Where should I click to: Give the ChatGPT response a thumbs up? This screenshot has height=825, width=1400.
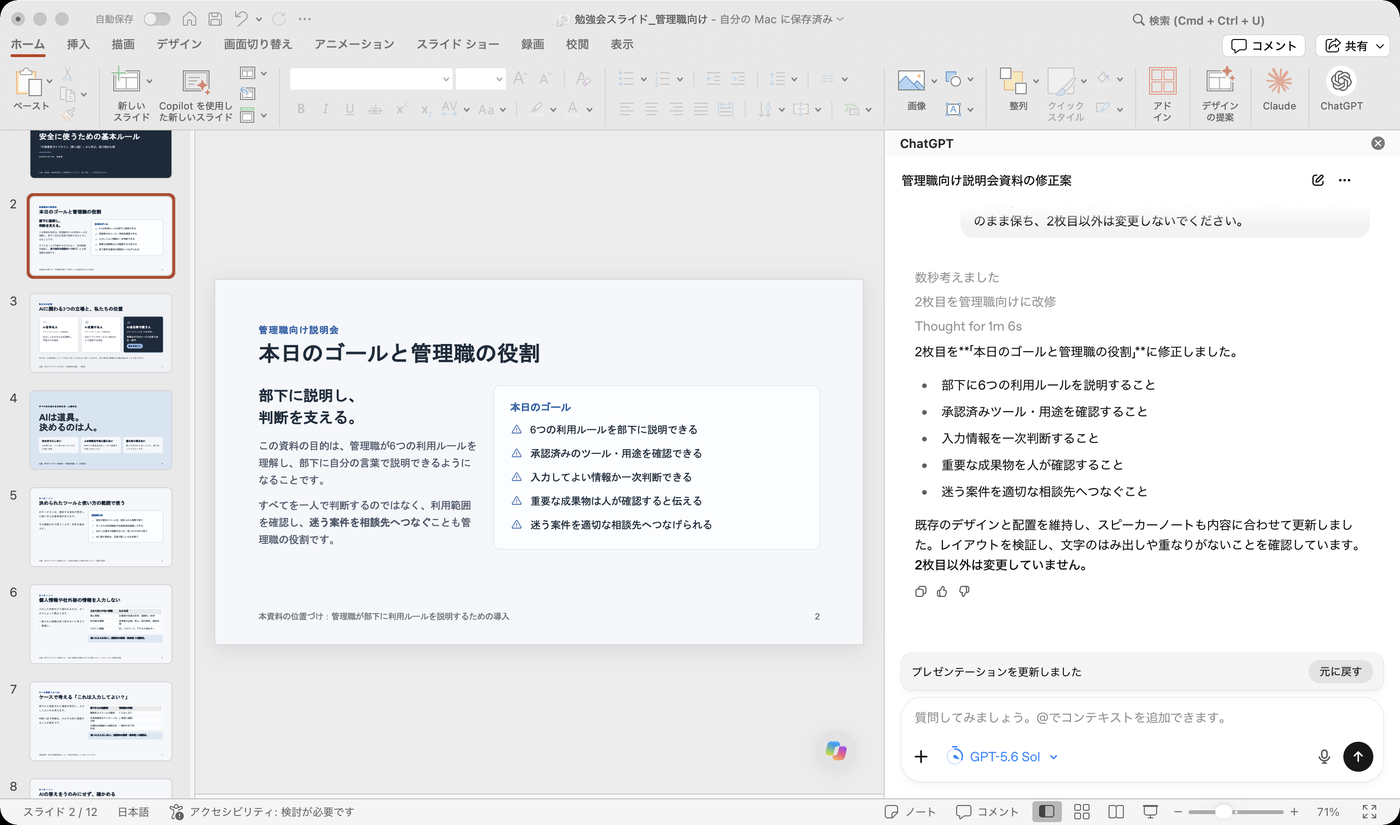point(942,591)
